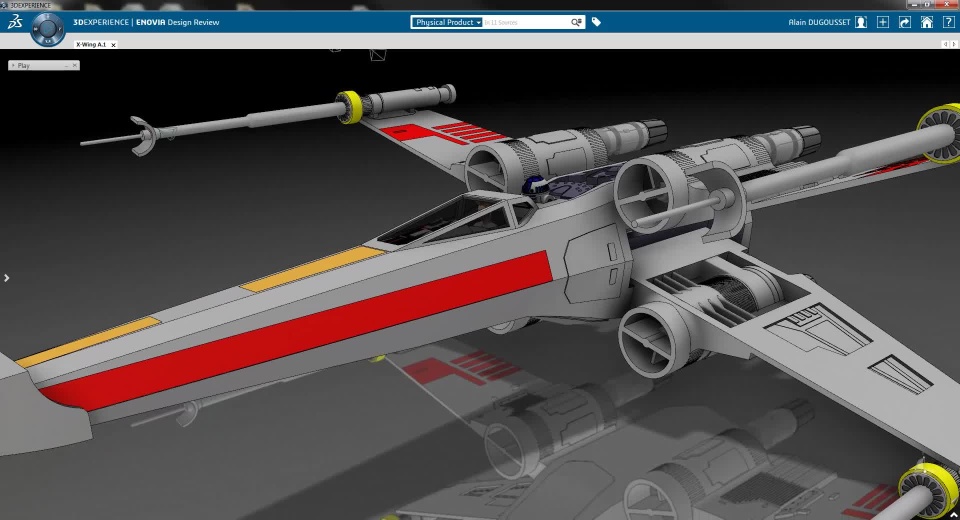Close the X-Wing A.1 tab
Viewport: 960px width, 520px height.
[113, 45]
